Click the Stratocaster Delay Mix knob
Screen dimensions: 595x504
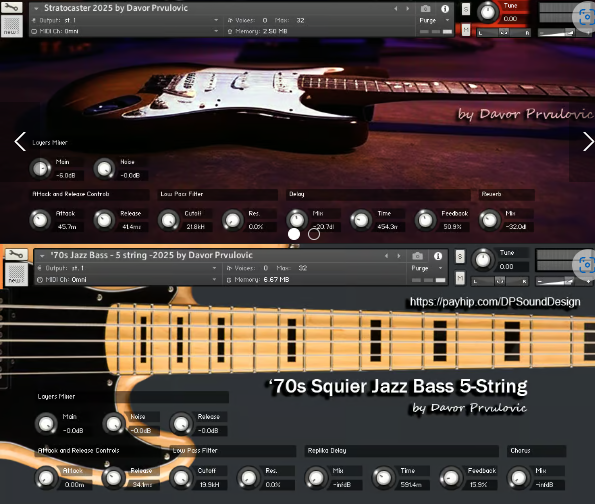coord(297,220)
